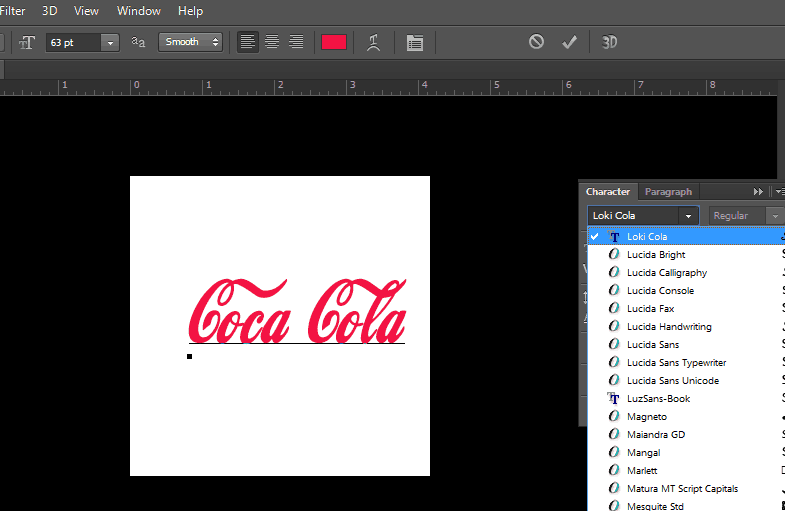
Task: Click the font size T icon
Action: coord(27,42)
